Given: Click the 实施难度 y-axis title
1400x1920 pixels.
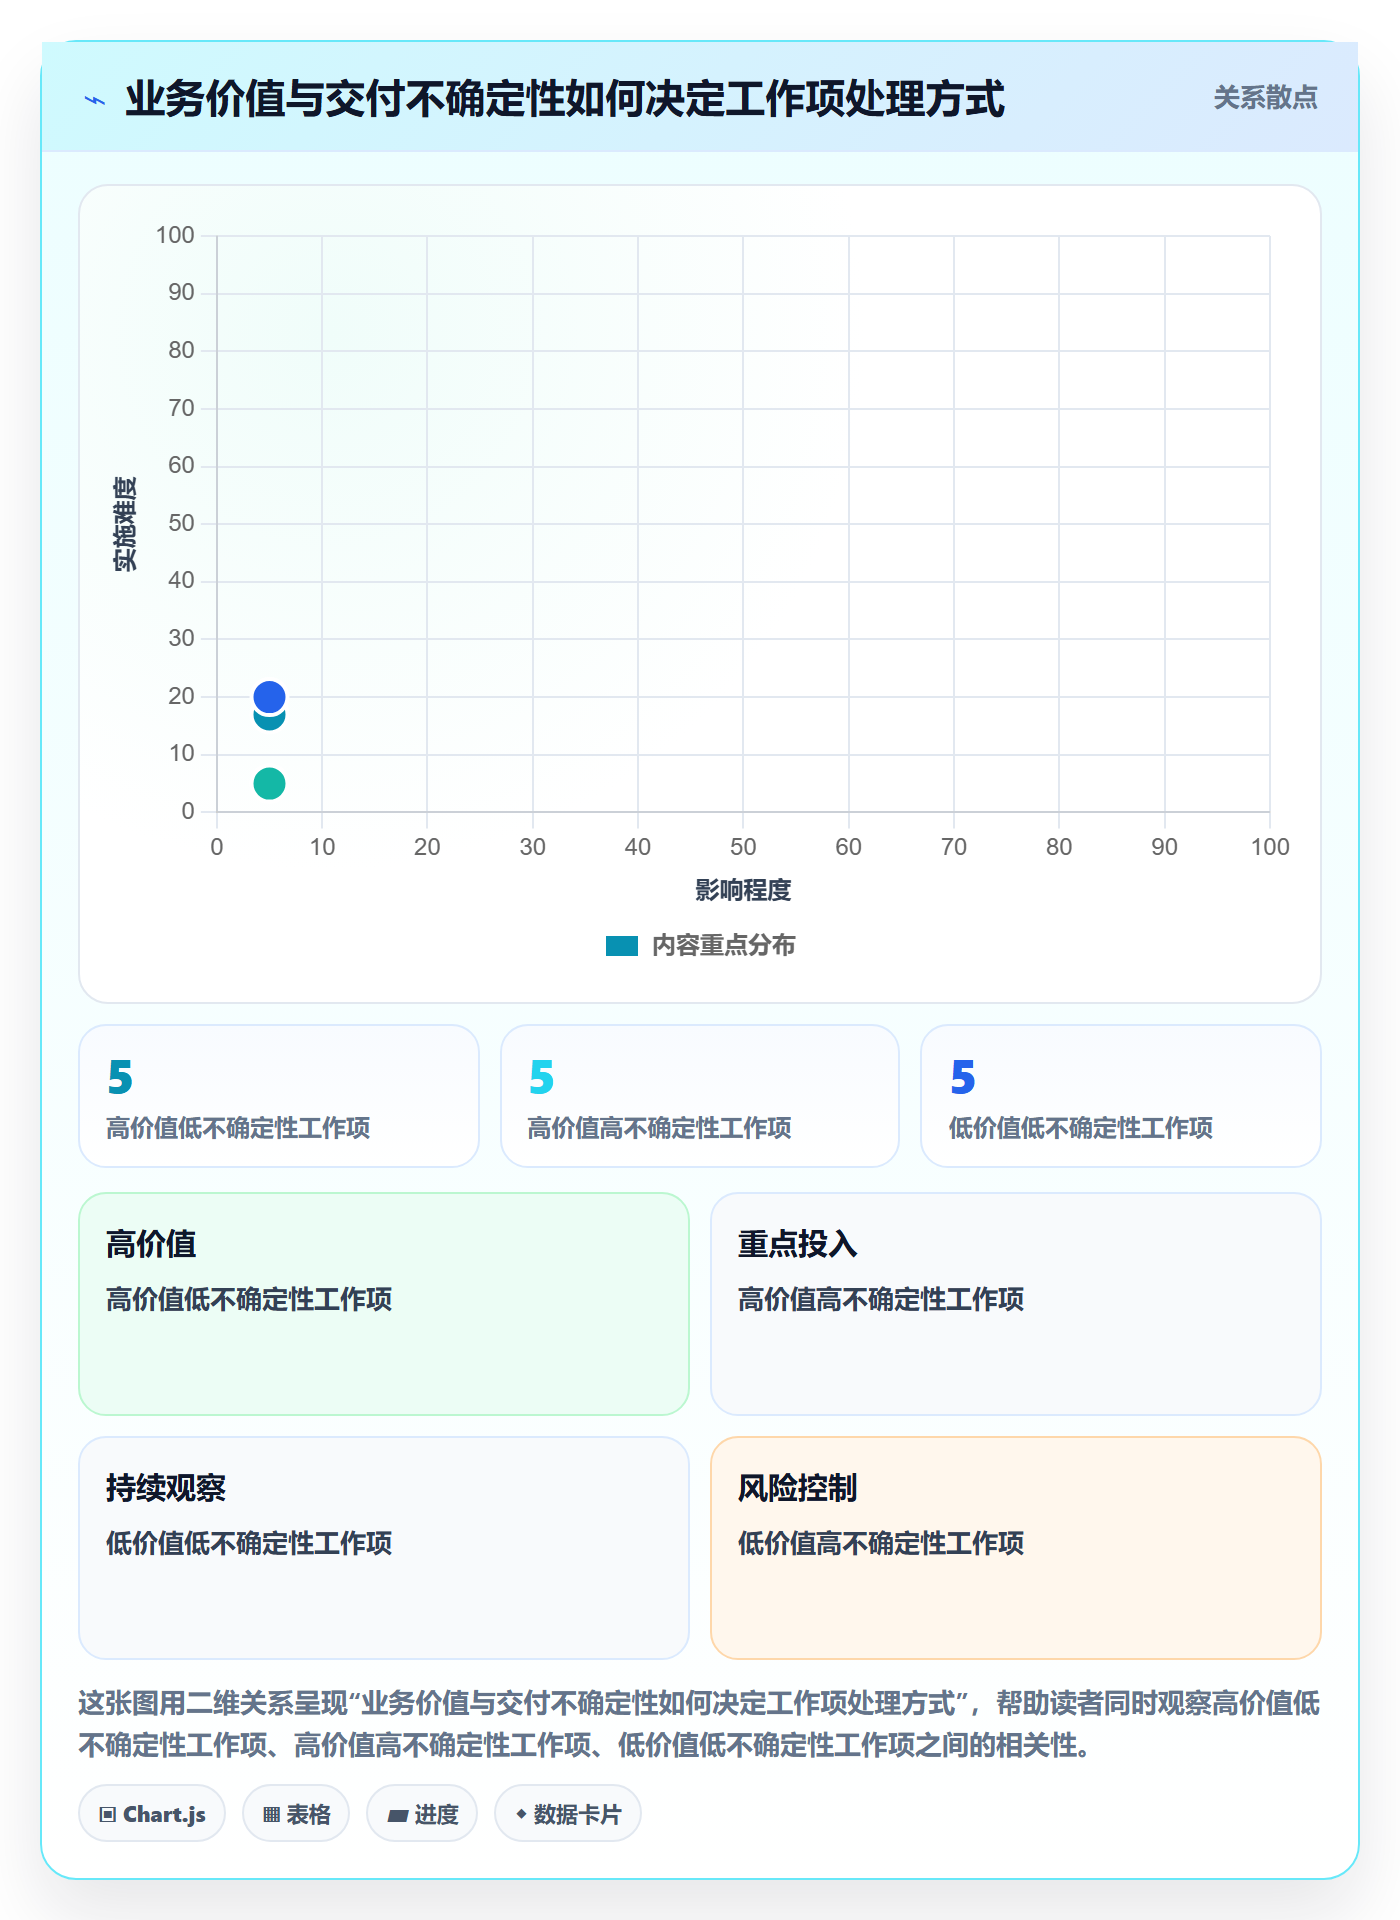Looking at the screenshot, I should point(125,524).
